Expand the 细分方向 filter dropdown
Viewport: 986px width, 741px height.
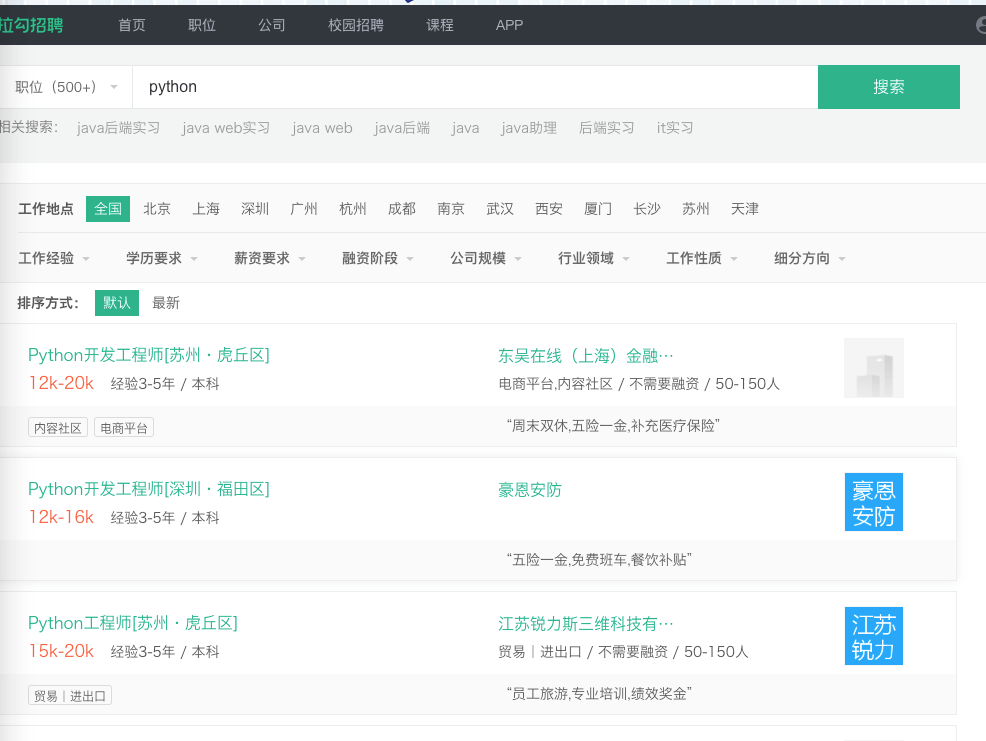(810, 258)
